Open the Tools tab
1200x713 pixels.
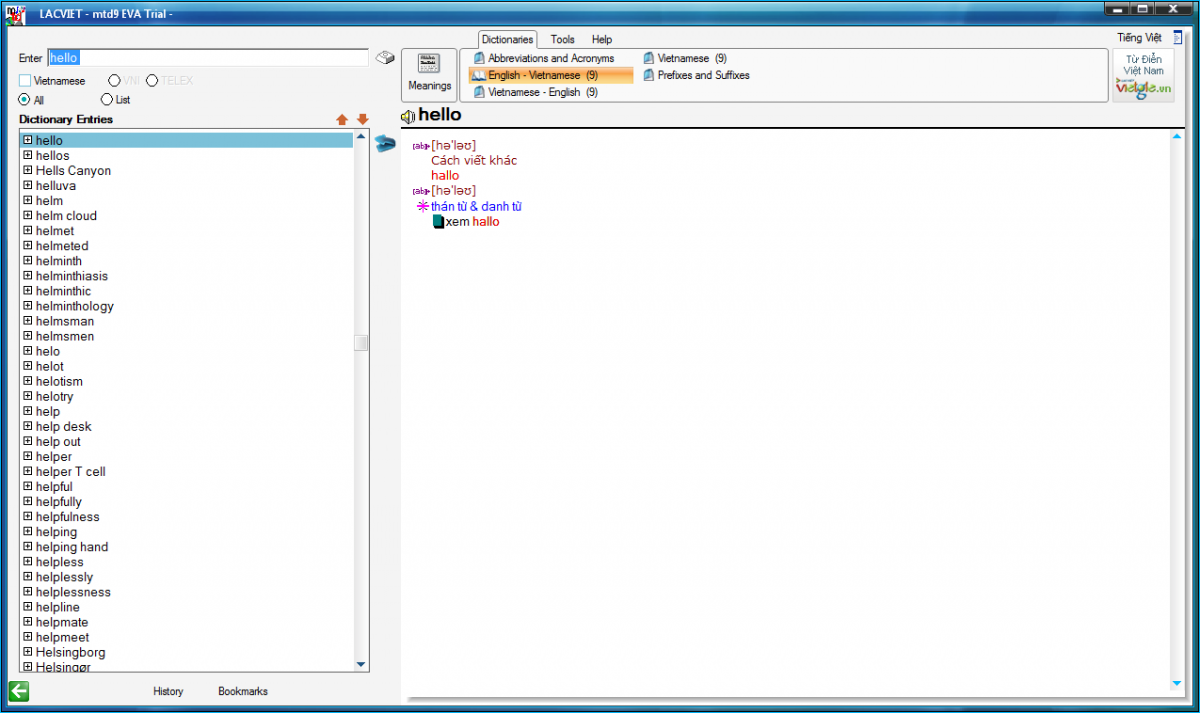[x=563, y=40]
